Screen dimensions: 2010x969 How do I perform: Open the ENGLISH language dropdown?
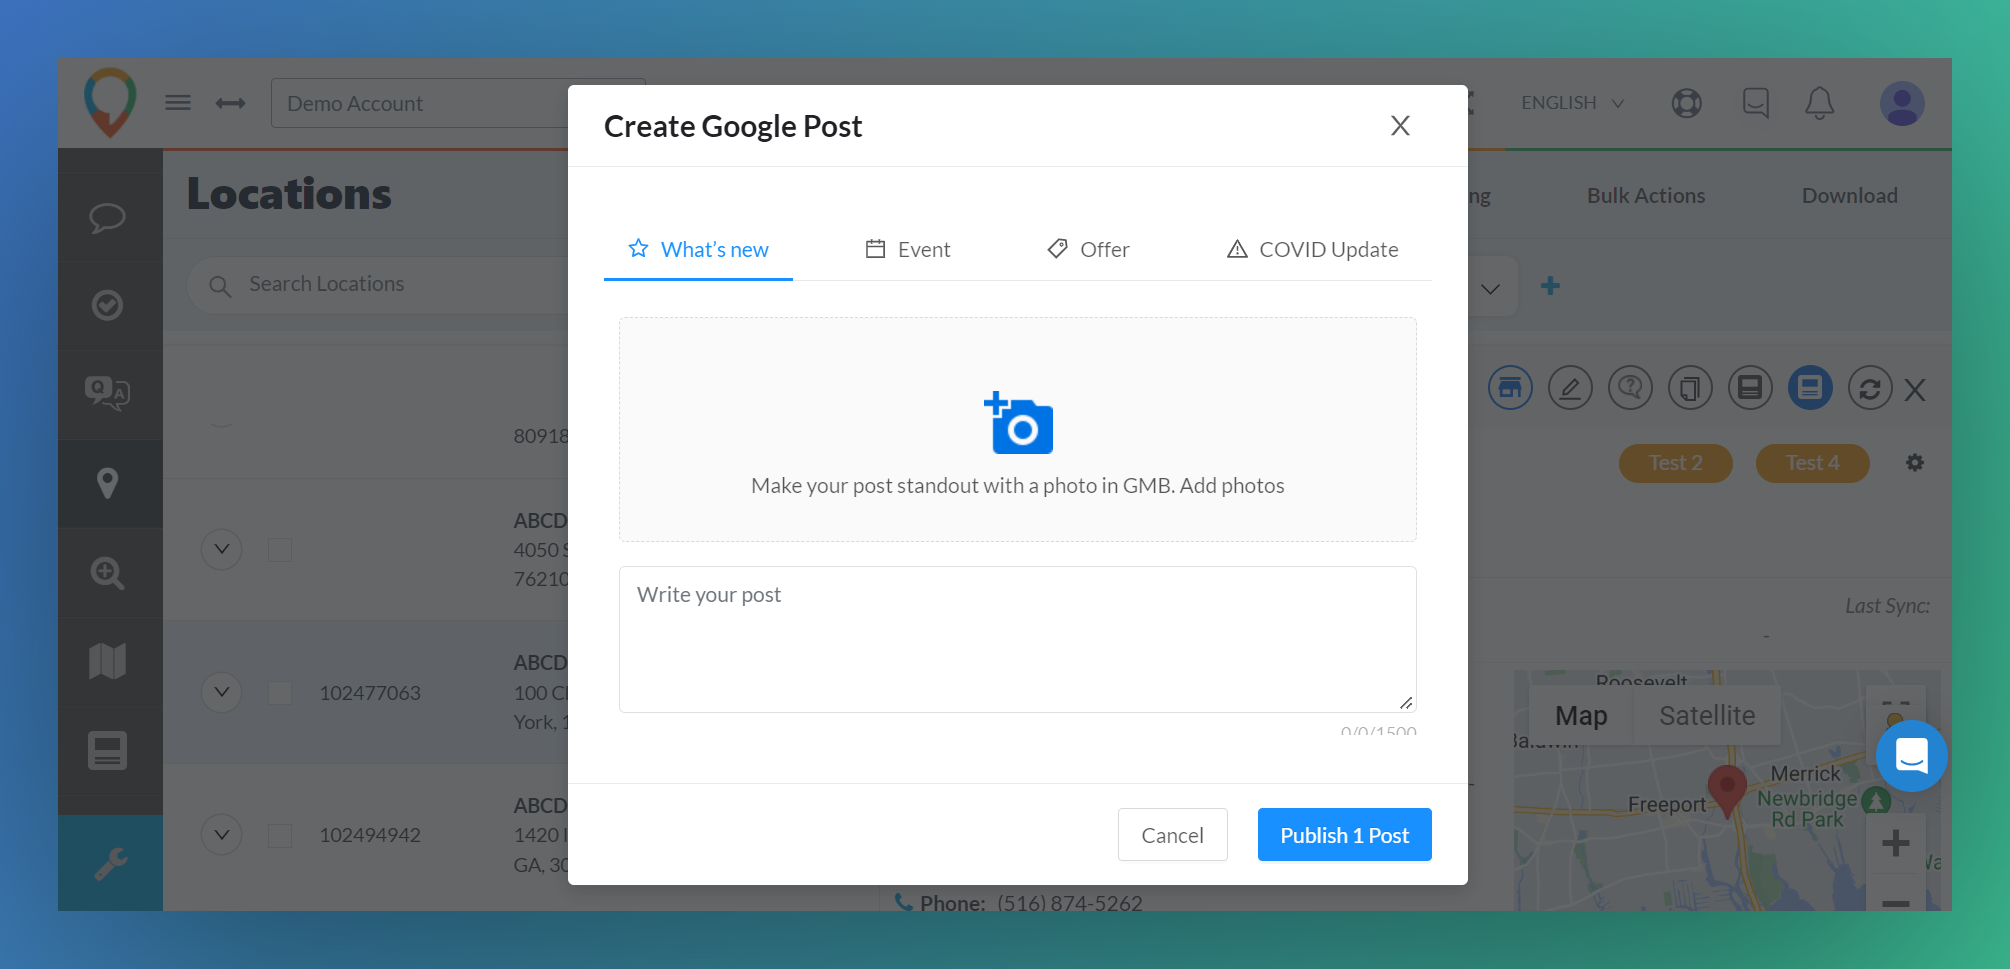(1572, 103)
